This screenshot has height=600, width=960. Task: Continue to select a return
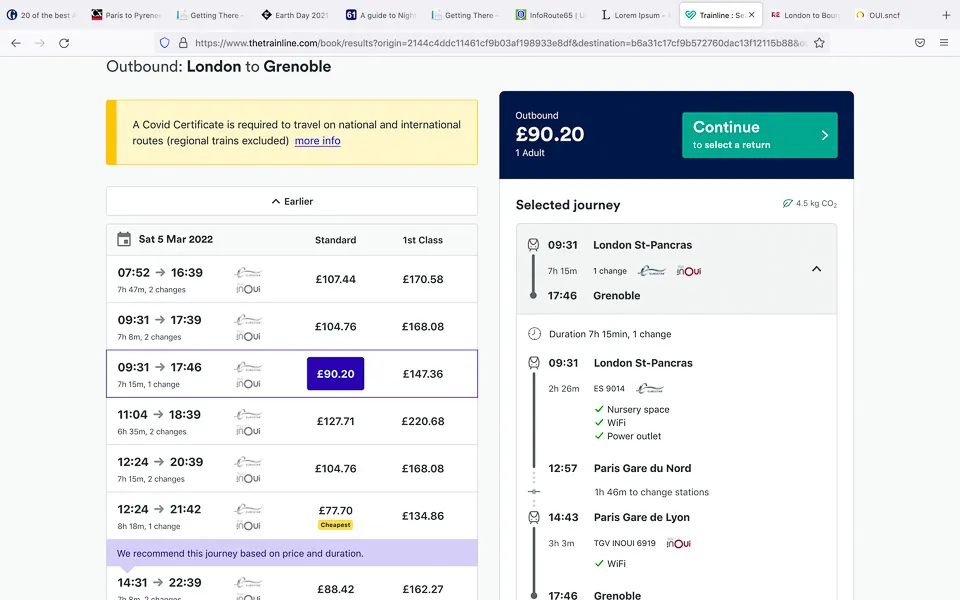[760, 135]
